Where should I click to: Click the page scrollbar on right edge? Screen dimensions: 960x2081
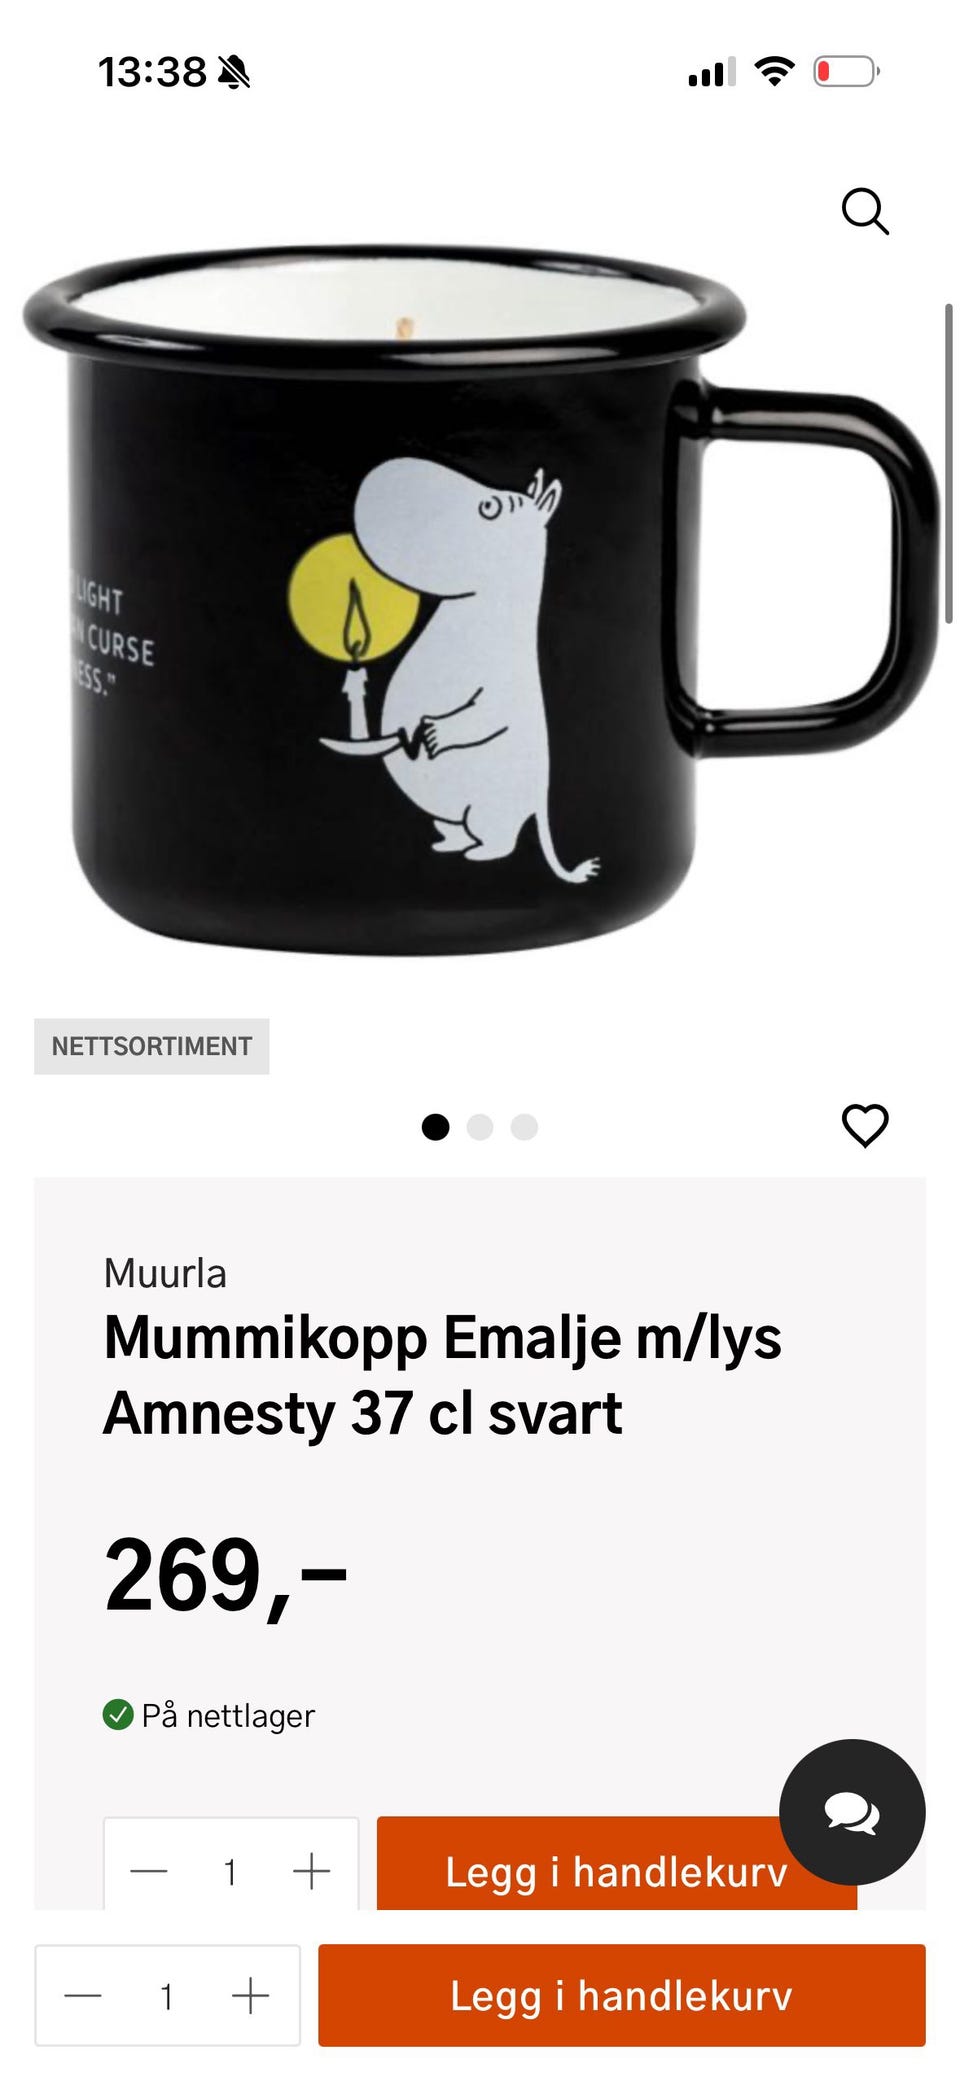(x=949, y=463)
